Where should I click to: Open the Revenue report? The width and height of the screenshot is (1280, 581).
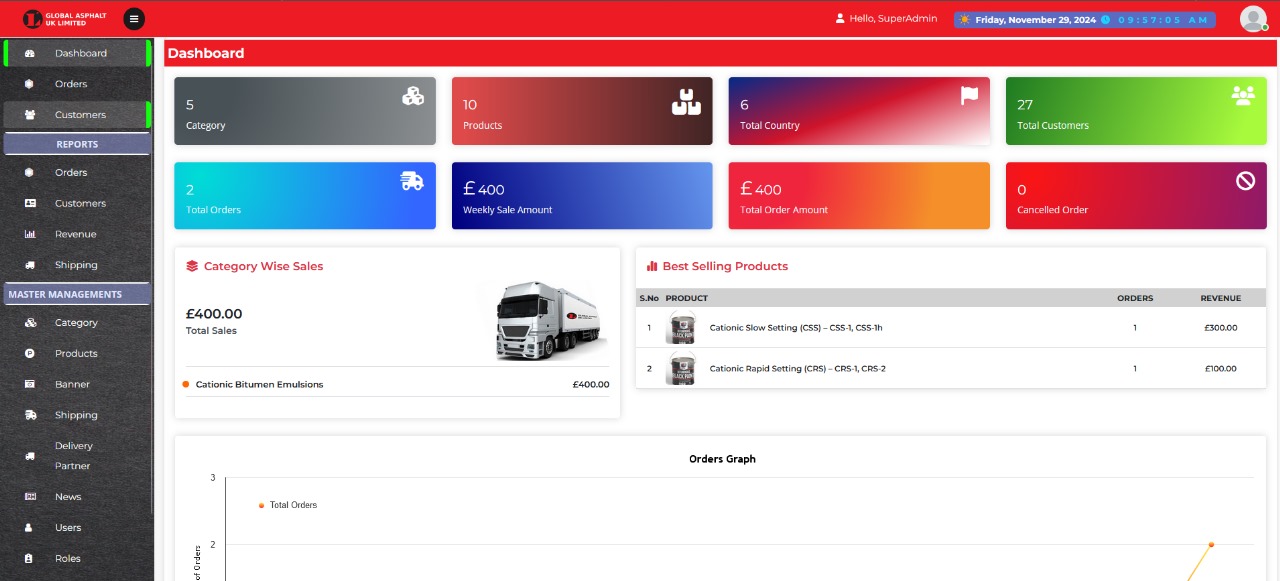click(x=75, y=234)
